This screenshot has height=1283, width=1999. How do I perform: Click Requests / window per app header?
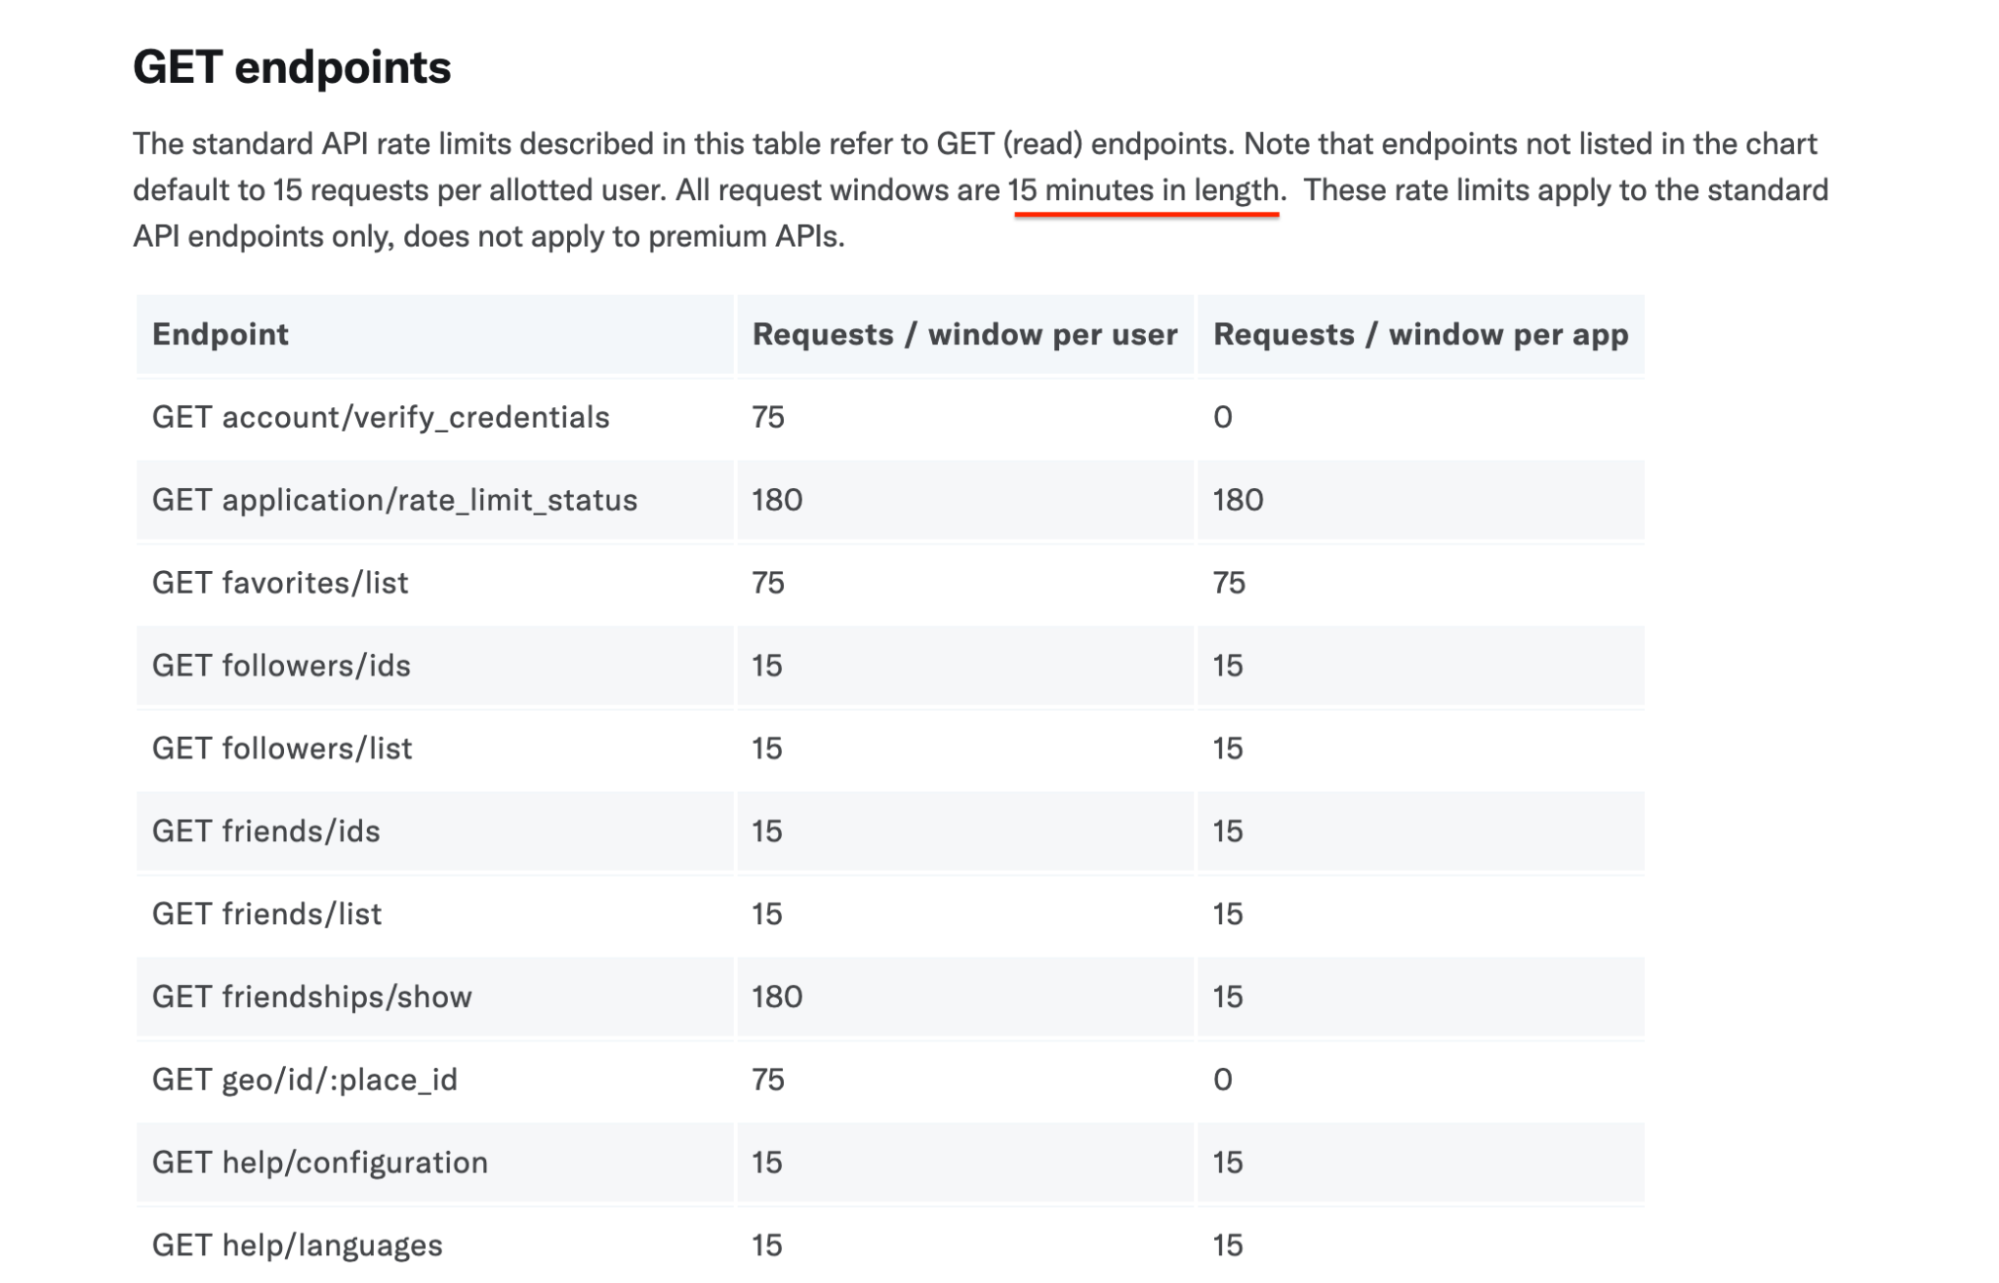pyautogui.click(x=1420, y=334)
